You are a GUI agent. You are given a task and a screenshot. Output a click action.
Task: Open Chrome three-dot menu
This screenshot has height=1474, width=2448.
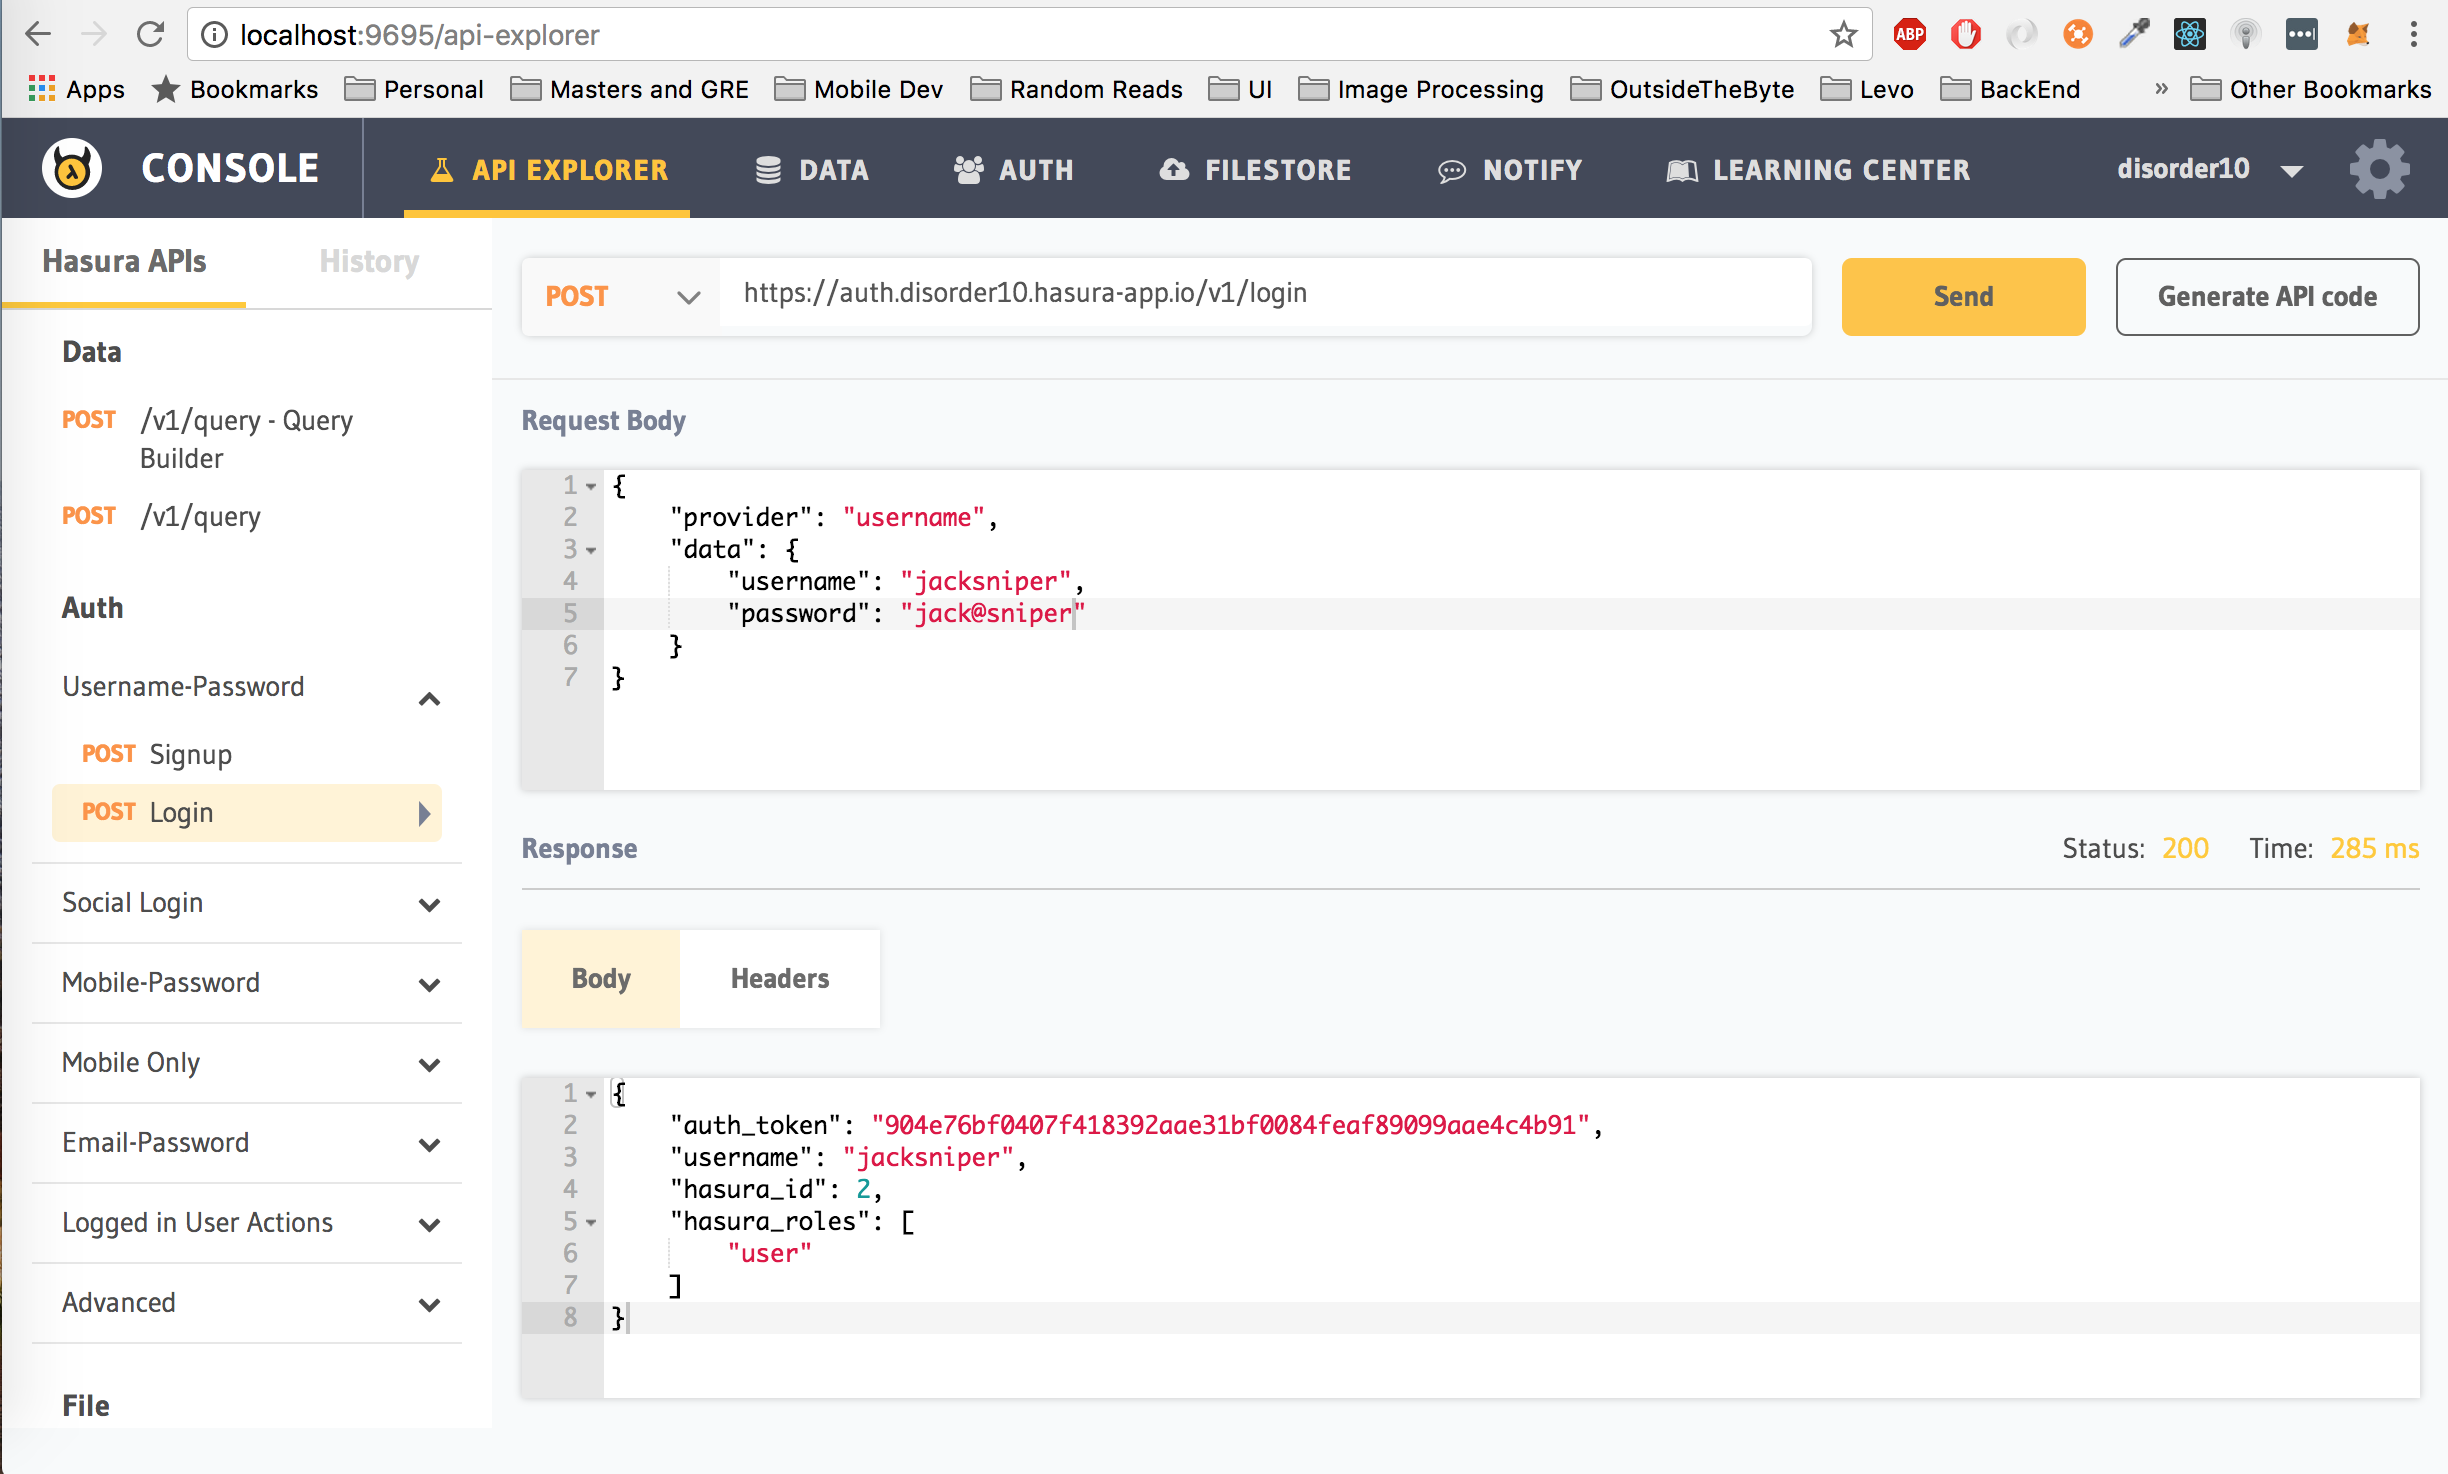(2413, 35)
